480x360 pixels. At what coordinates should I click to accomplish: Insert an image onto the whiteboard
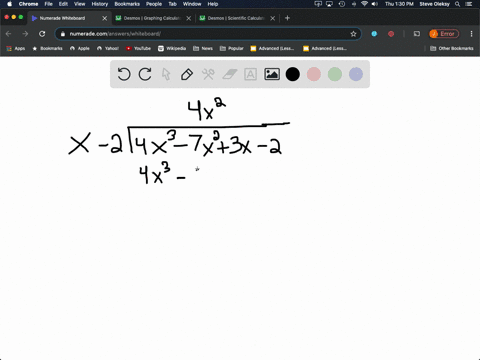click(x=272, y=74)
